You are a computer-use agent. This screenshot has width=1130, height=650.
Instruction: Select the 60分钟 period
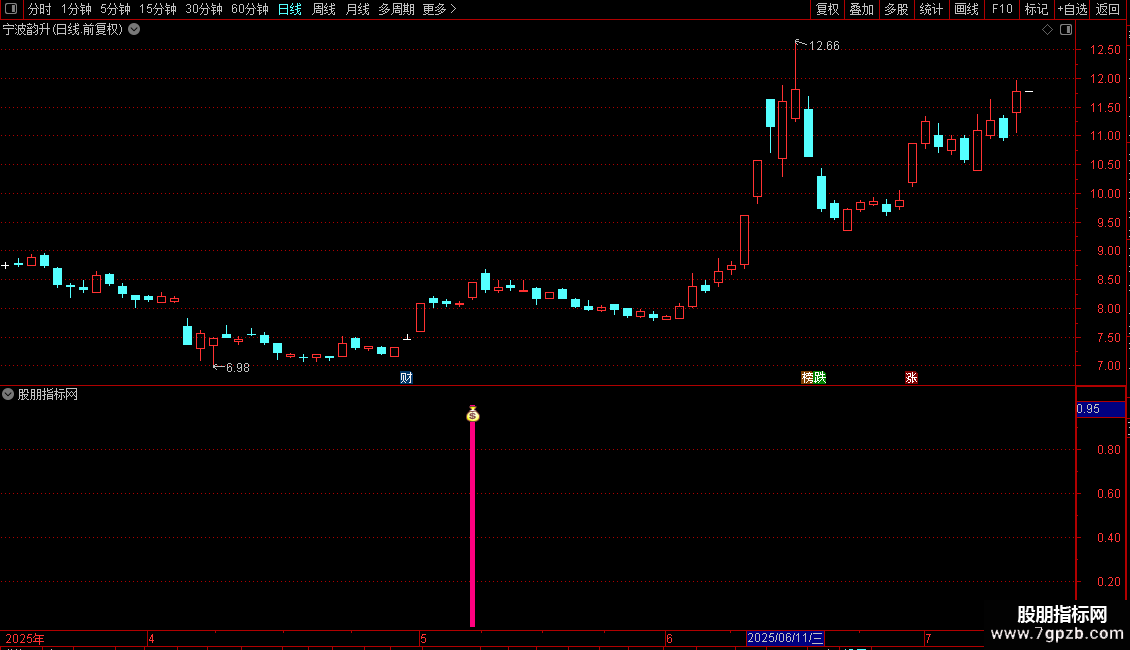click(250, 9)
